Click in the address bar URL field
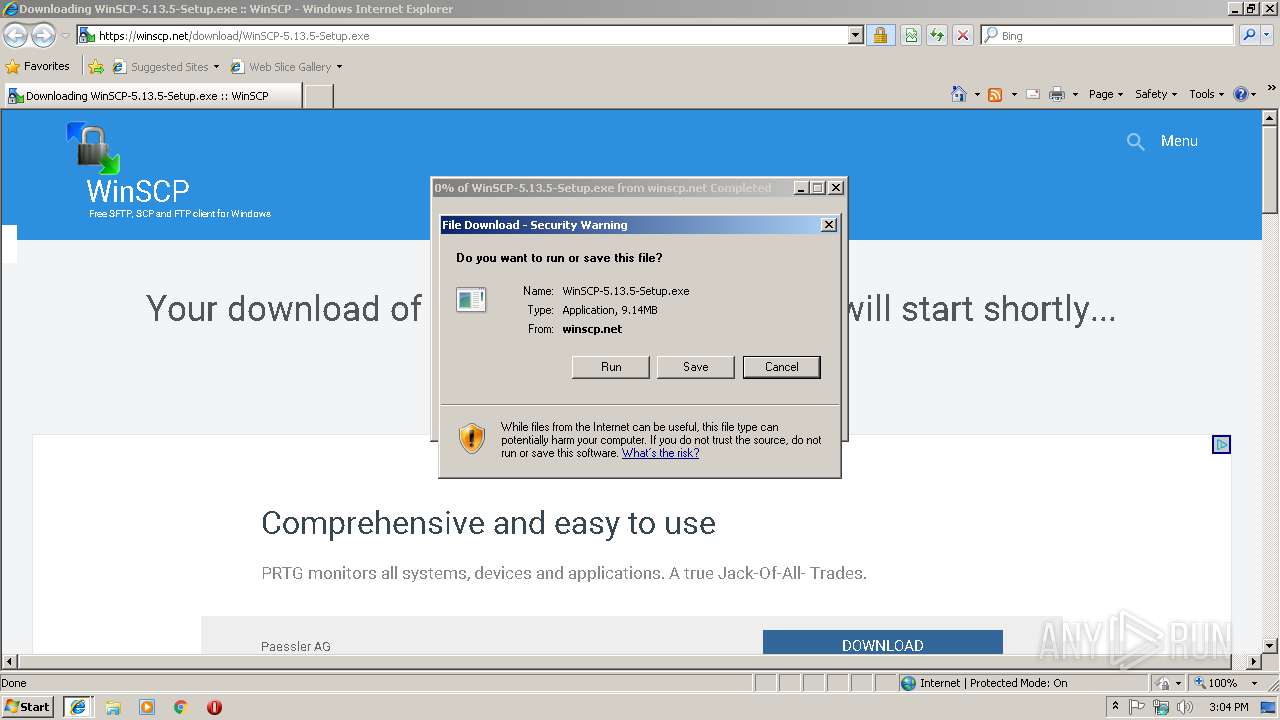This screenshot has height=720, width=1280. (470, 35)
